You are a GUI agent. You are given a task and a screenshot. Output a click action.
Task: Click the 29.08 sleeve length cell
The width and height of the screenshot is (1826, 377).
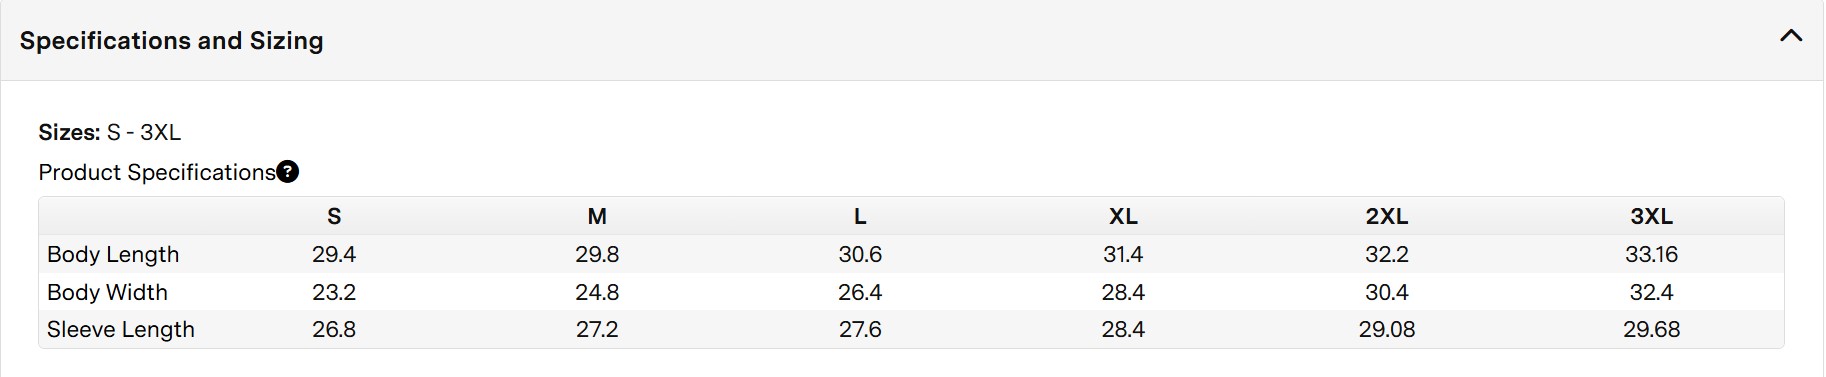(x=1387, y=329)
